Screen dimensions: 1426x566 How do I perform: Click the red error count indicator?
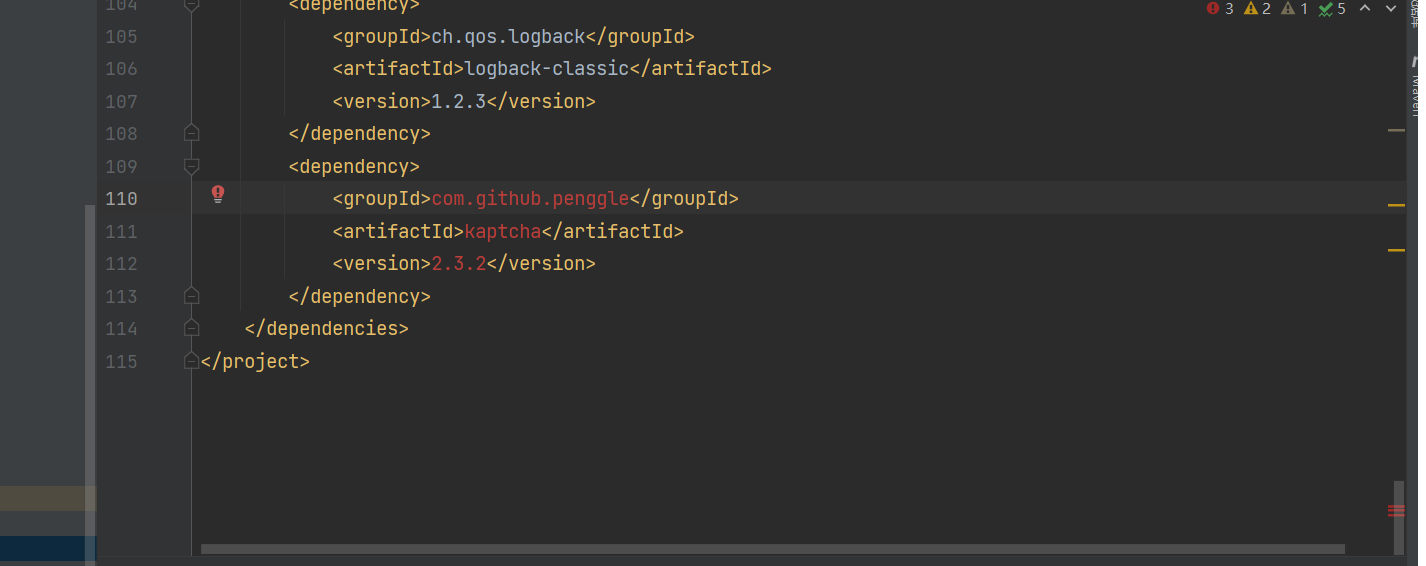tap(1220, 8)
